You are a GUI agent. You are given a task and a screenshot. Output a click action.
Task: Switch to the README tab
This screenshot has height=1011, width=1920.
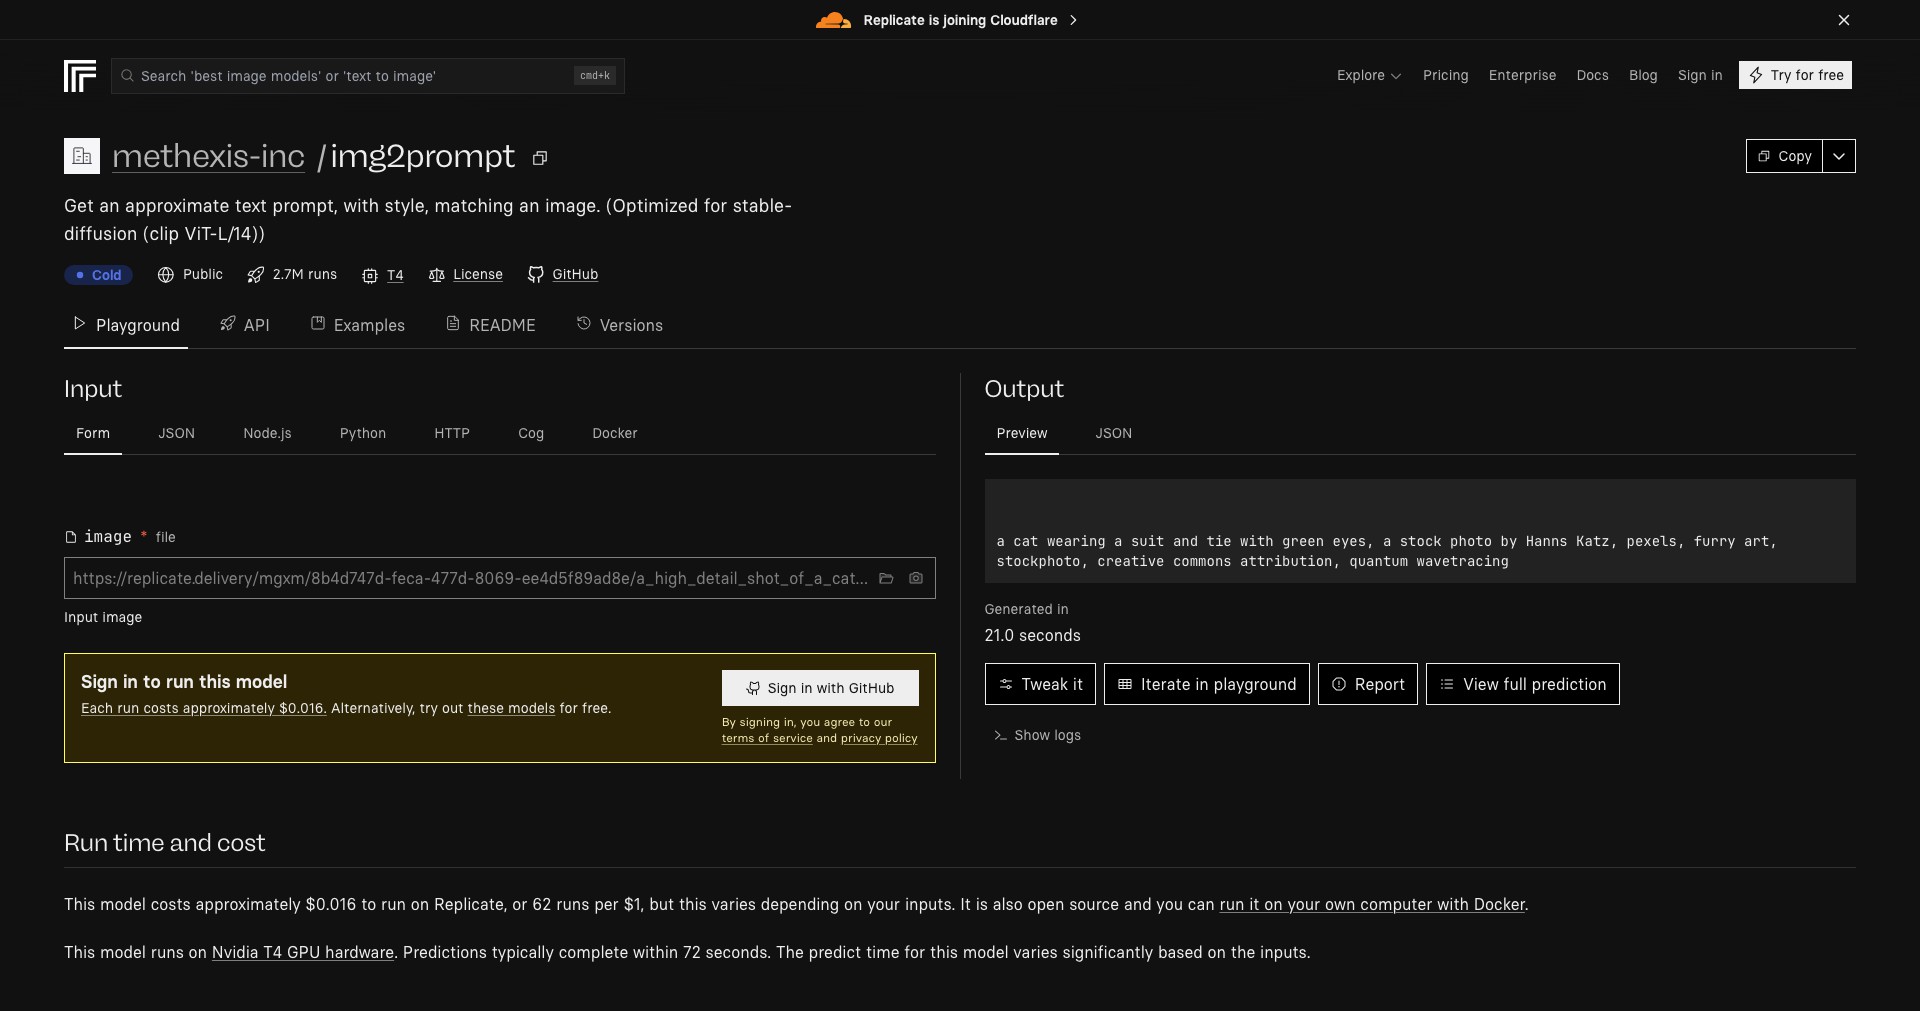[x=491, y=325]
